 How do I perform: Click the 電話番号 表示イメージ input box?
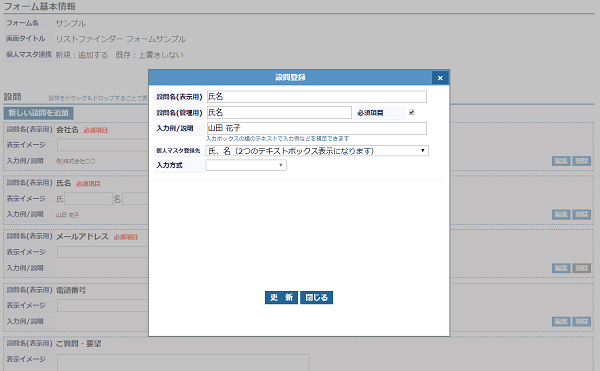[103, 306]
